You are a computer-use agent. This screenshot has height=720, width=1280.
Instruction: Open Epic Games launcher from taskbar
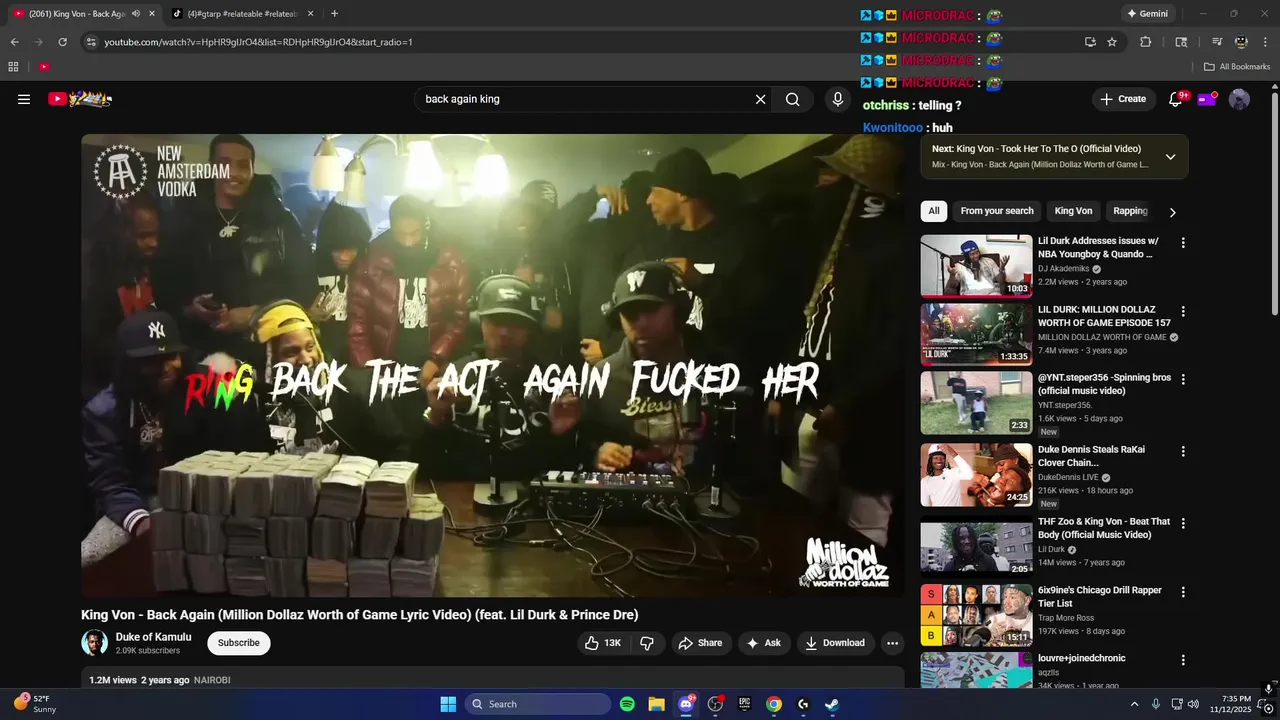click(744, 704)
